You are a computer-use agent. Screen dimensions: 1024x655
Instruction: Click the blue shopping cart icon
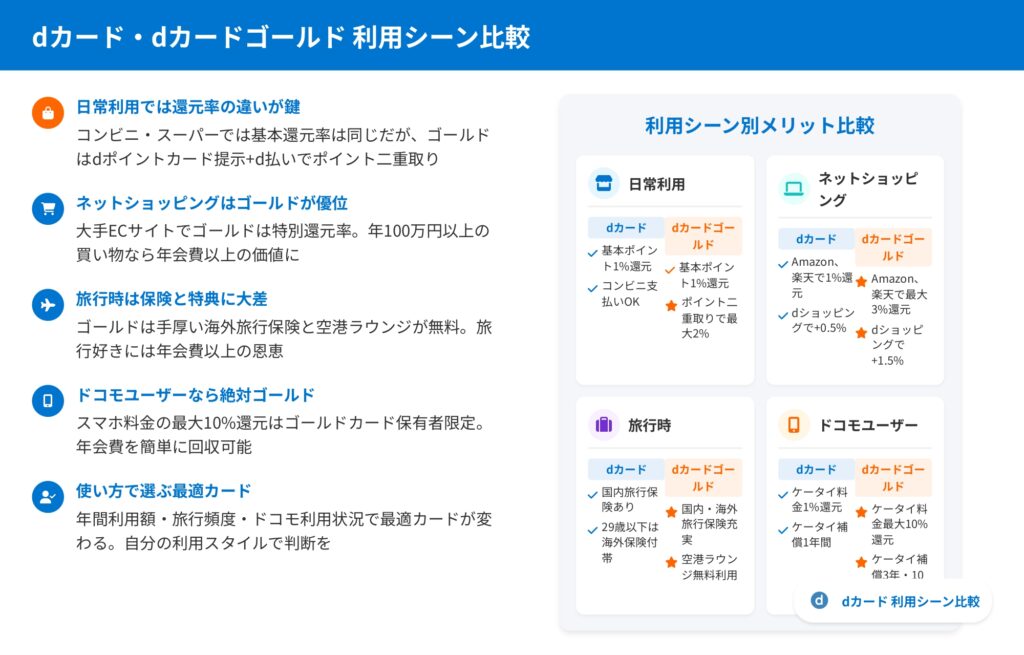(x=47, y=208)
